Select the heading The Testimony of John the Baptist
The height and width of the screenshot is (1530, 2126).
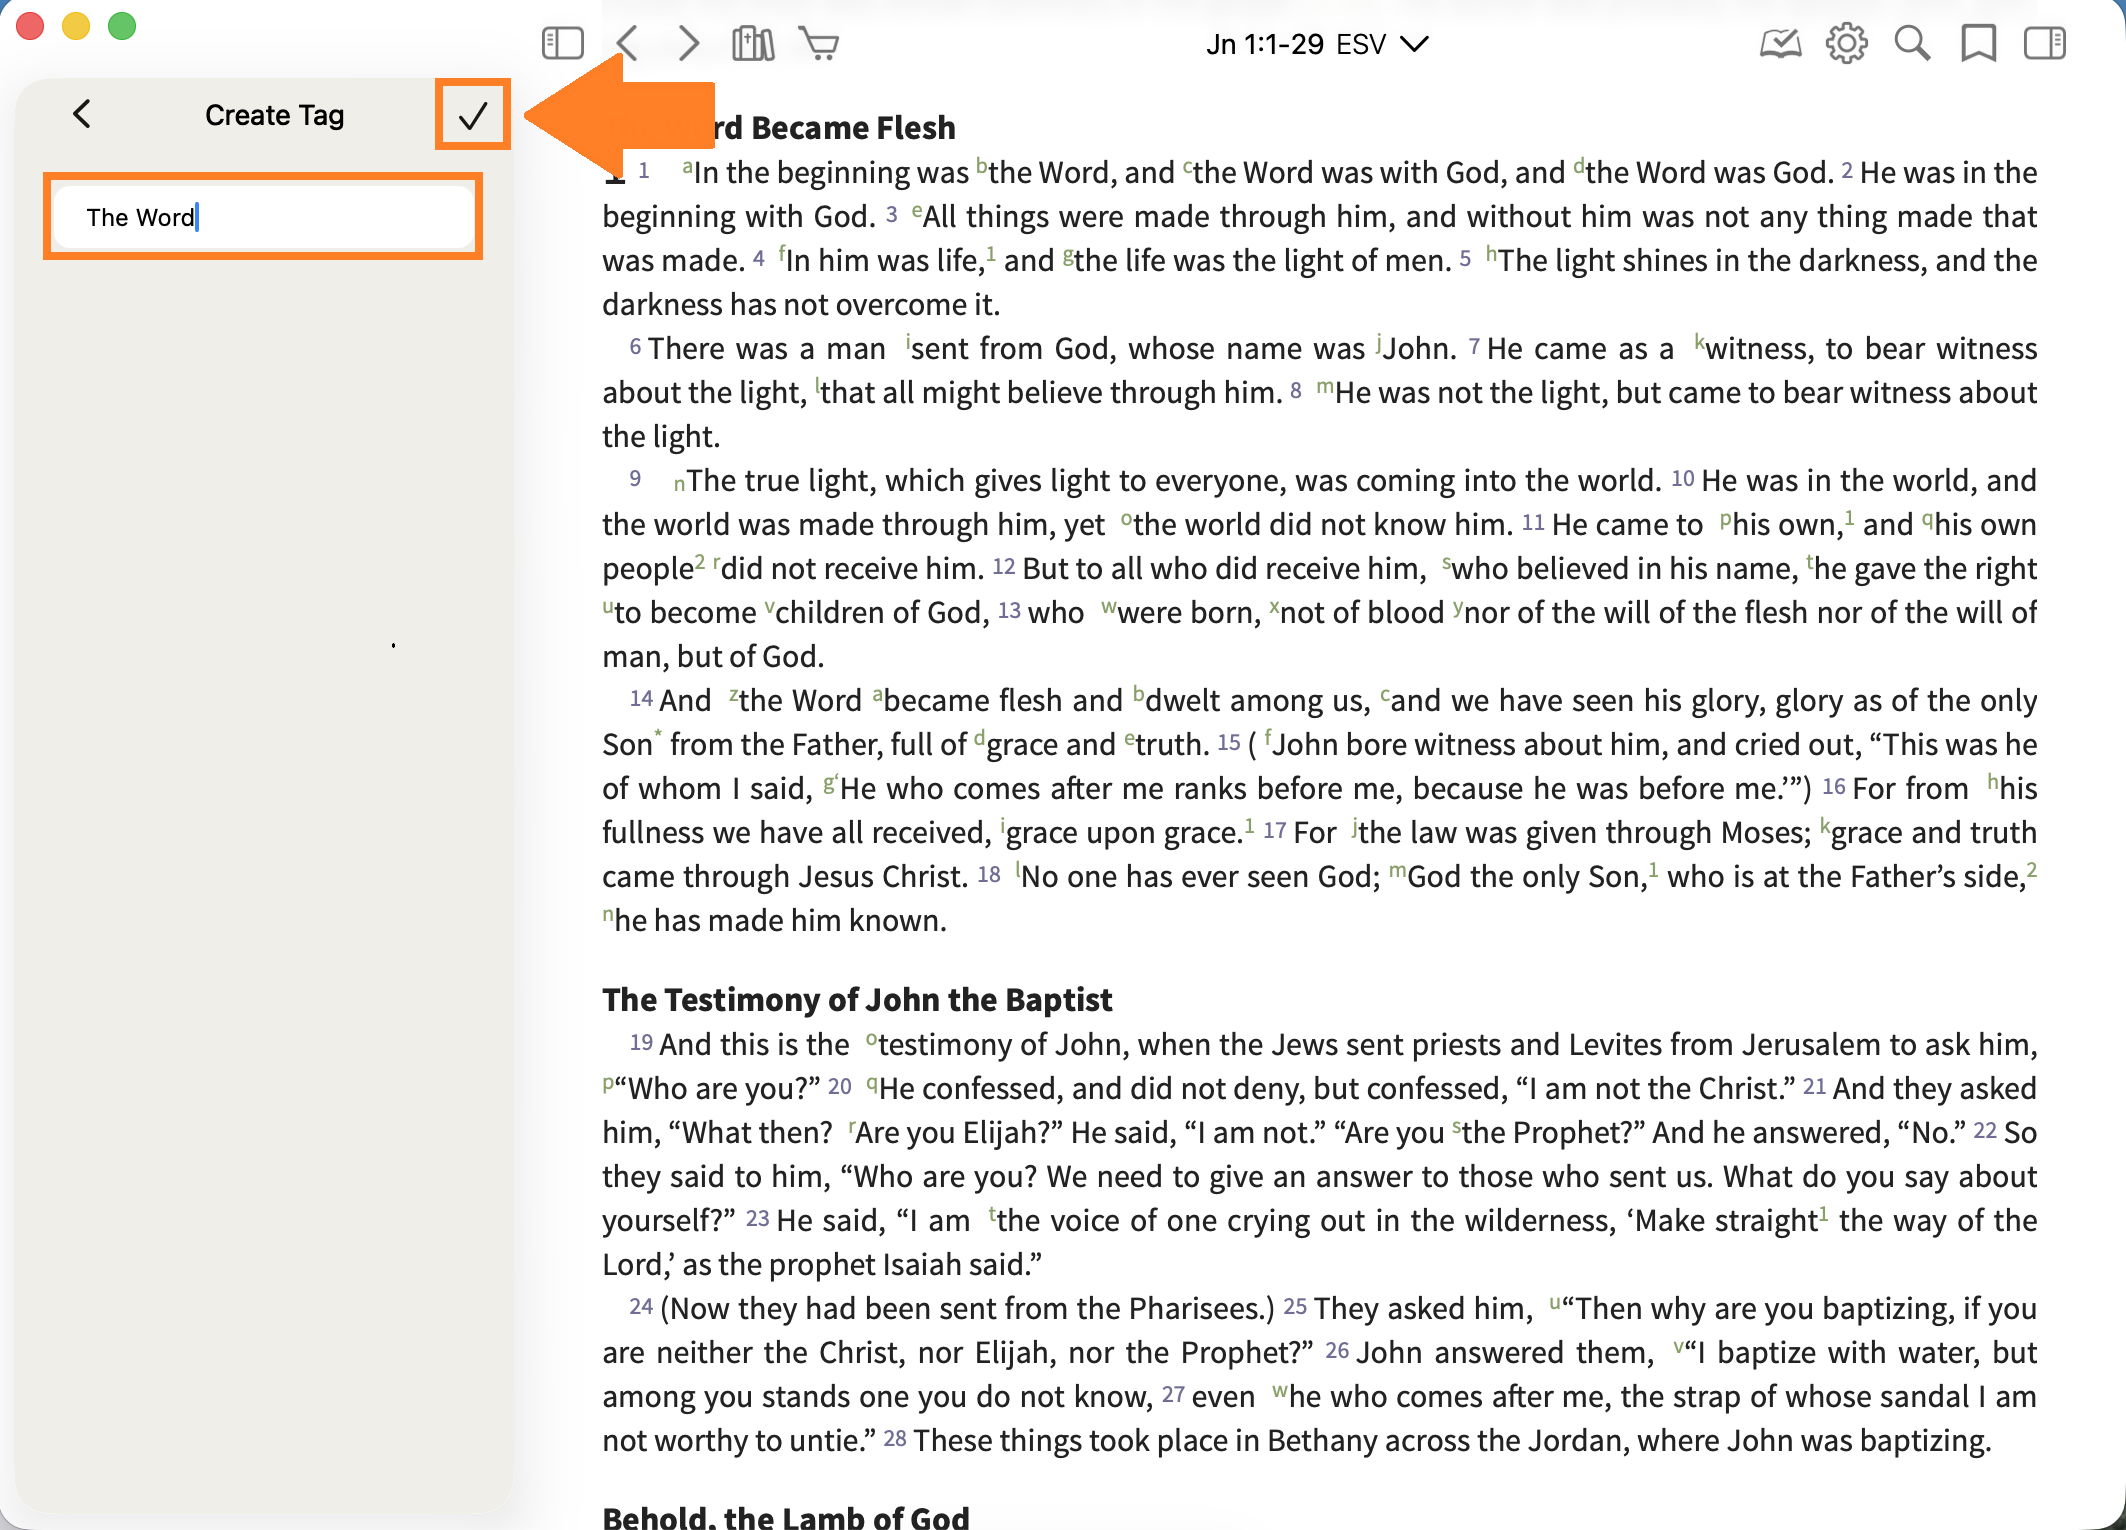tap(857, 999)
